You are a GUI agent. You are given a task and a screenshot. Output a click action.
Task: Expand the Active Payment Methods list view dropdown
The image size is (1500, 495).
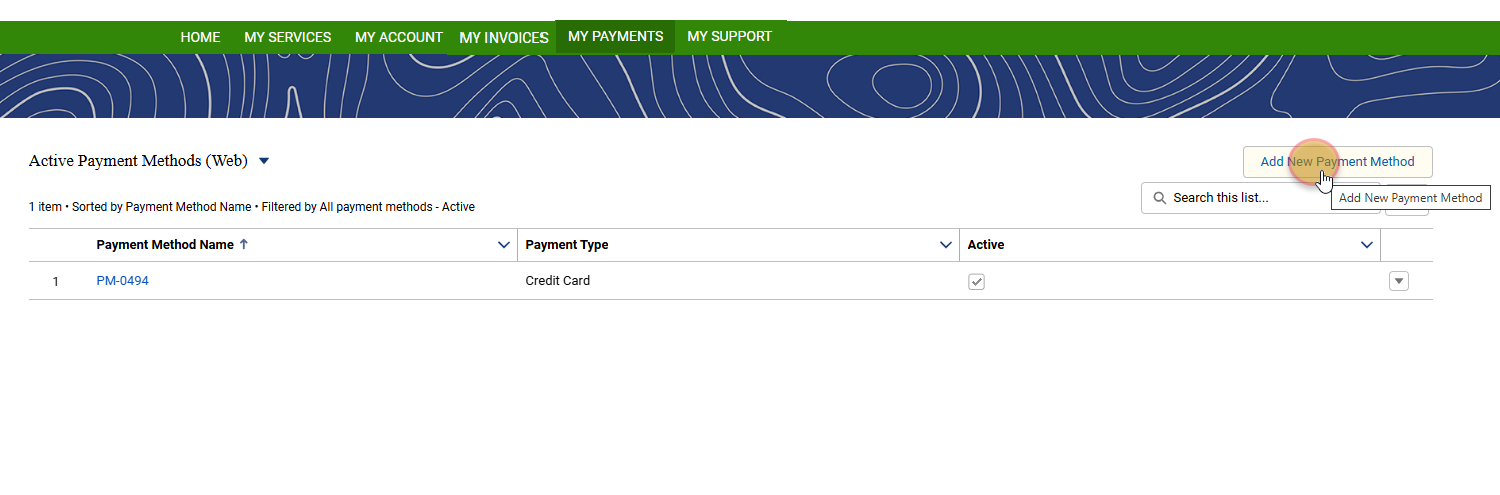(264, 161)
